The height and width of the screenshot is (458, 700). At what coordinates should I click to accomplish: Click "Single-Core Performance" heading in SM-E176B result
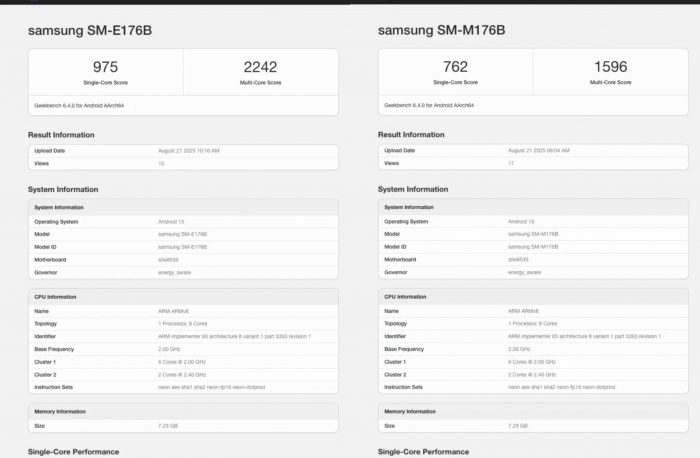(74, 452)
